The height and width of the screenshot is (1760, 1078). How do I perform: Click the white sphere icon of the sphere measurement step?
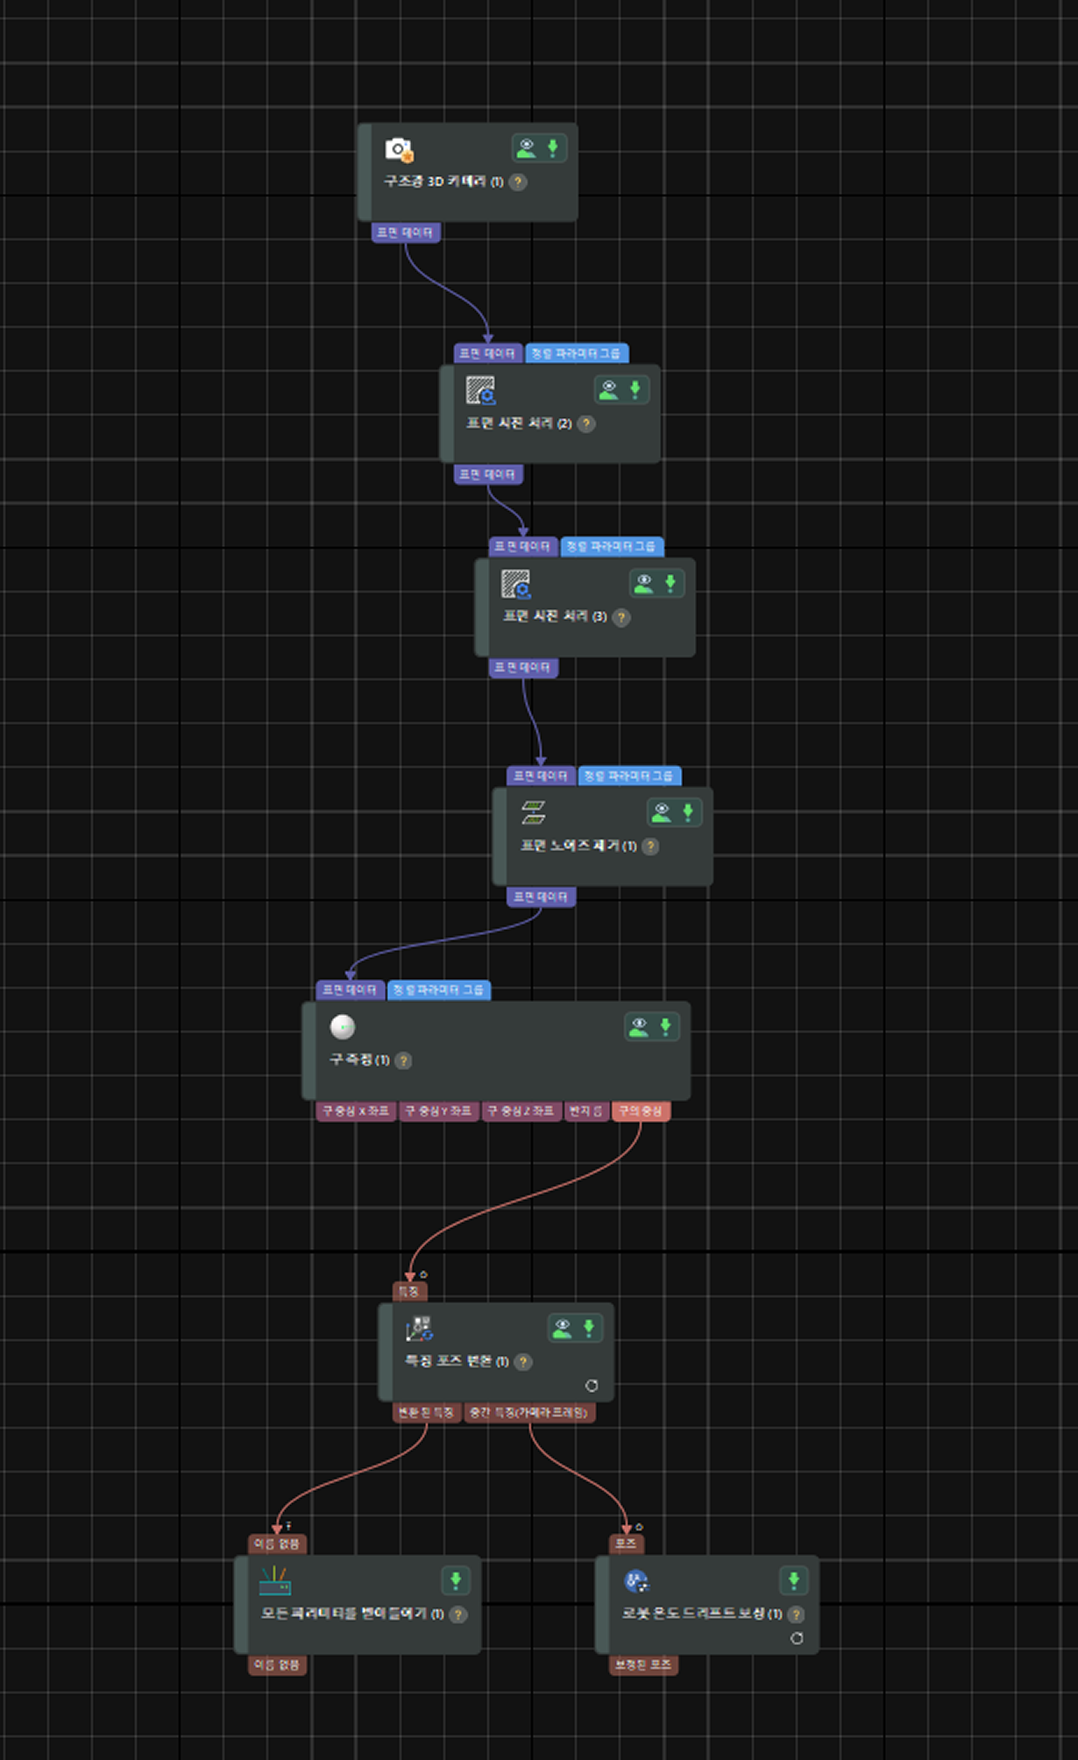[343, 1027]
